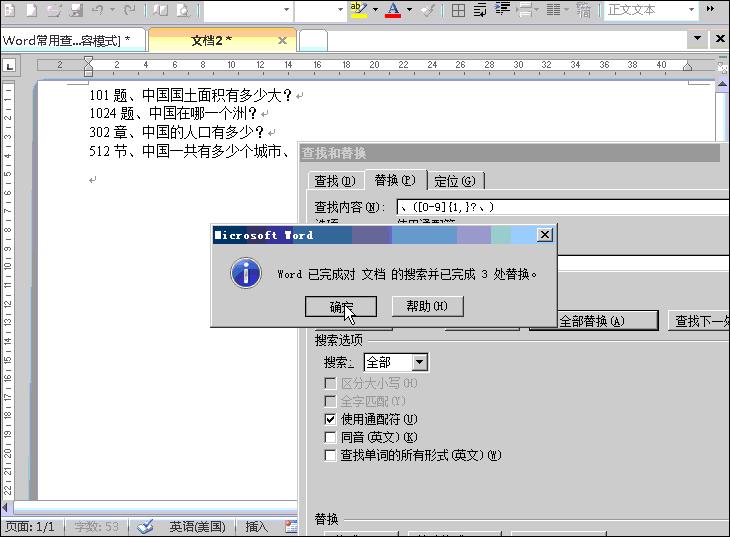
Task: Click the Redo arrow icon
Action: (x=129, y=9)
